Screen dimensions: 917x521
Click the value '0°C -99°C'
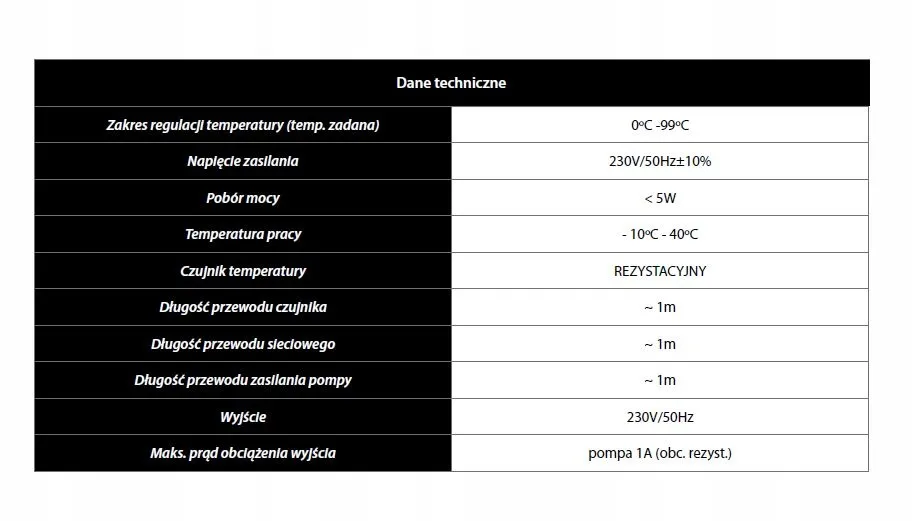click(660, 125)
